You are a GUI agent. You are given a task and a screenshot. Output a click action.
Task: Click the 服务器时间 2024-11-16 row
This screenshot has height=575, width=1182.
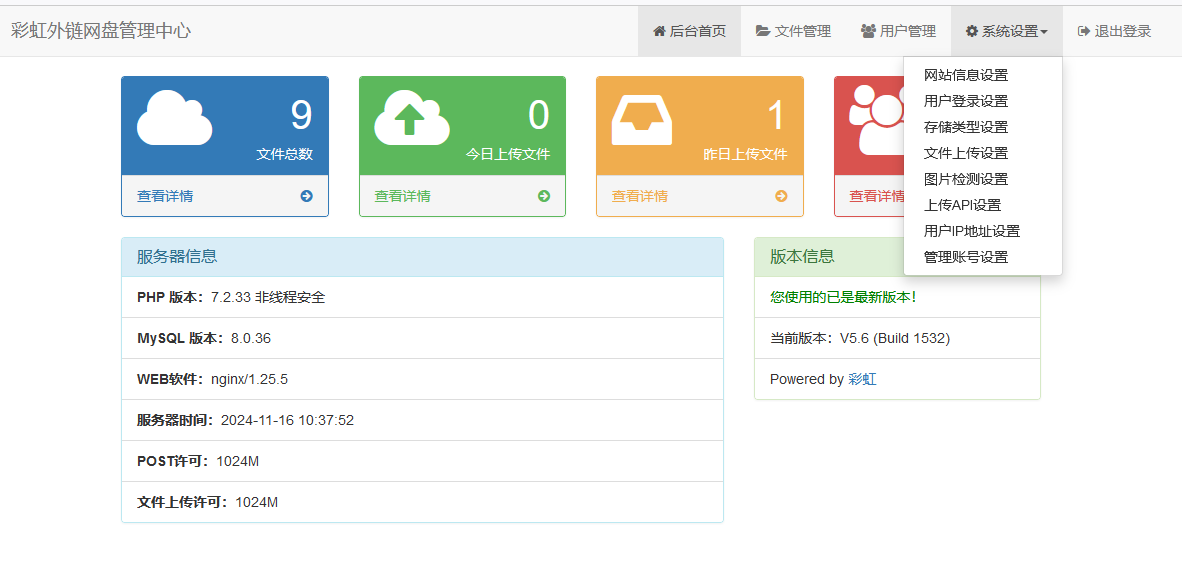click(x=422, y=420)
